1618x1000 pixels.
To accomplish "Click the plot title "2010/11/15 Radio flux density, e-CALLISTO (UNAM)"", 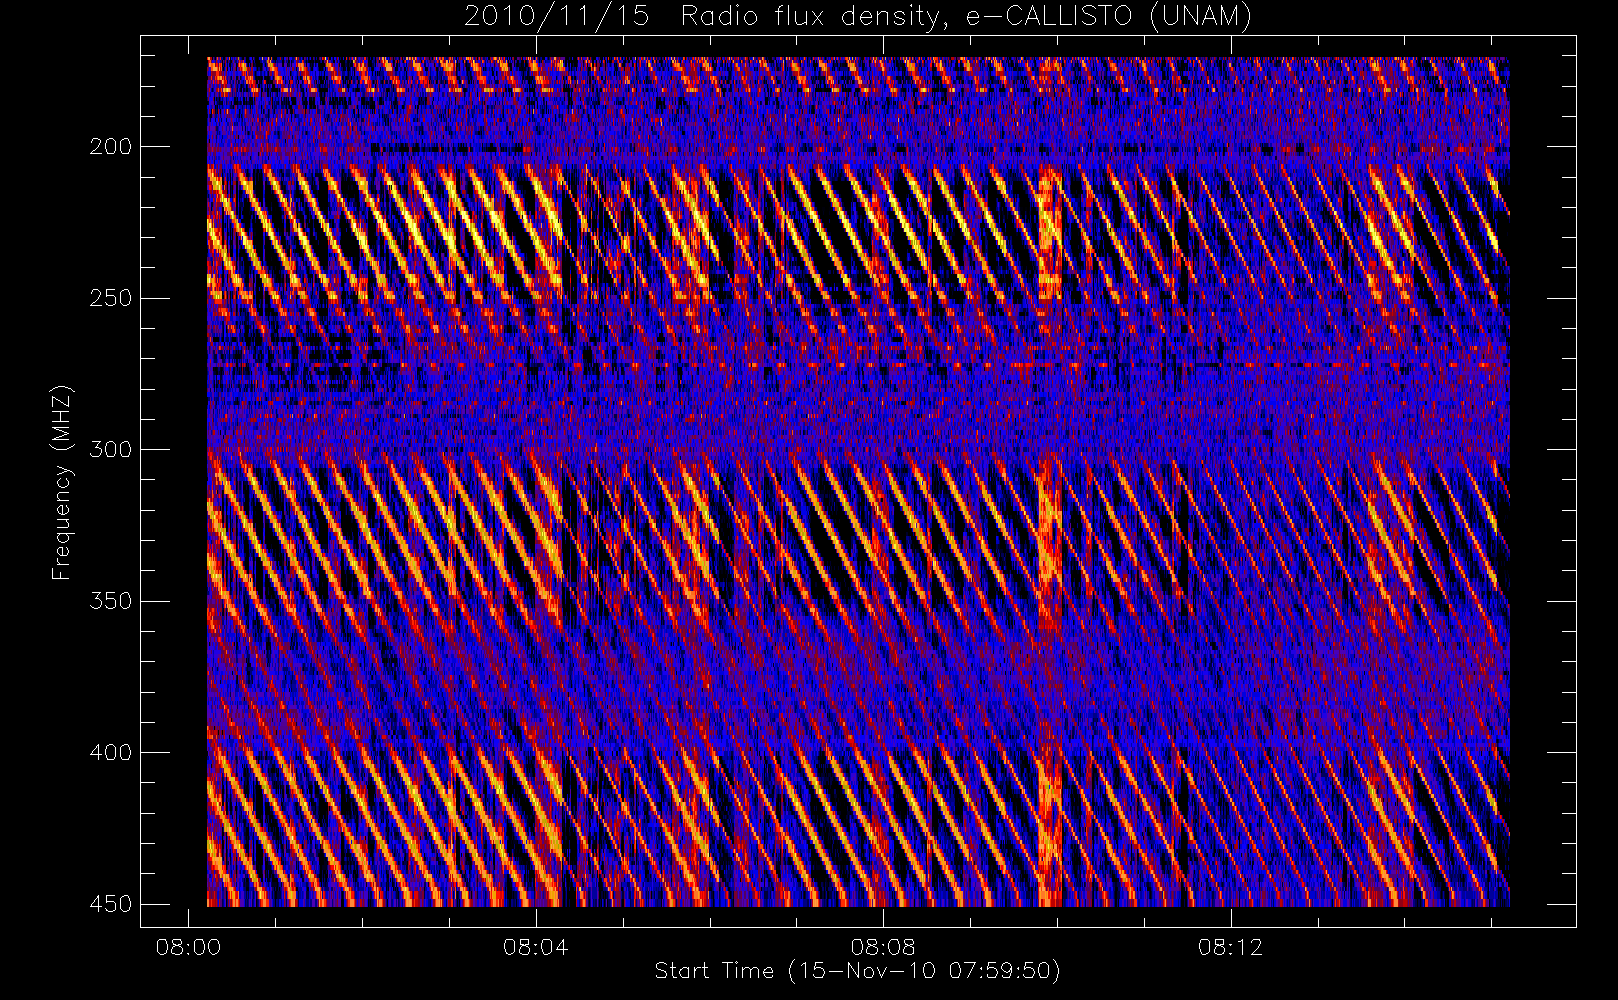I will tap(858, 17).
